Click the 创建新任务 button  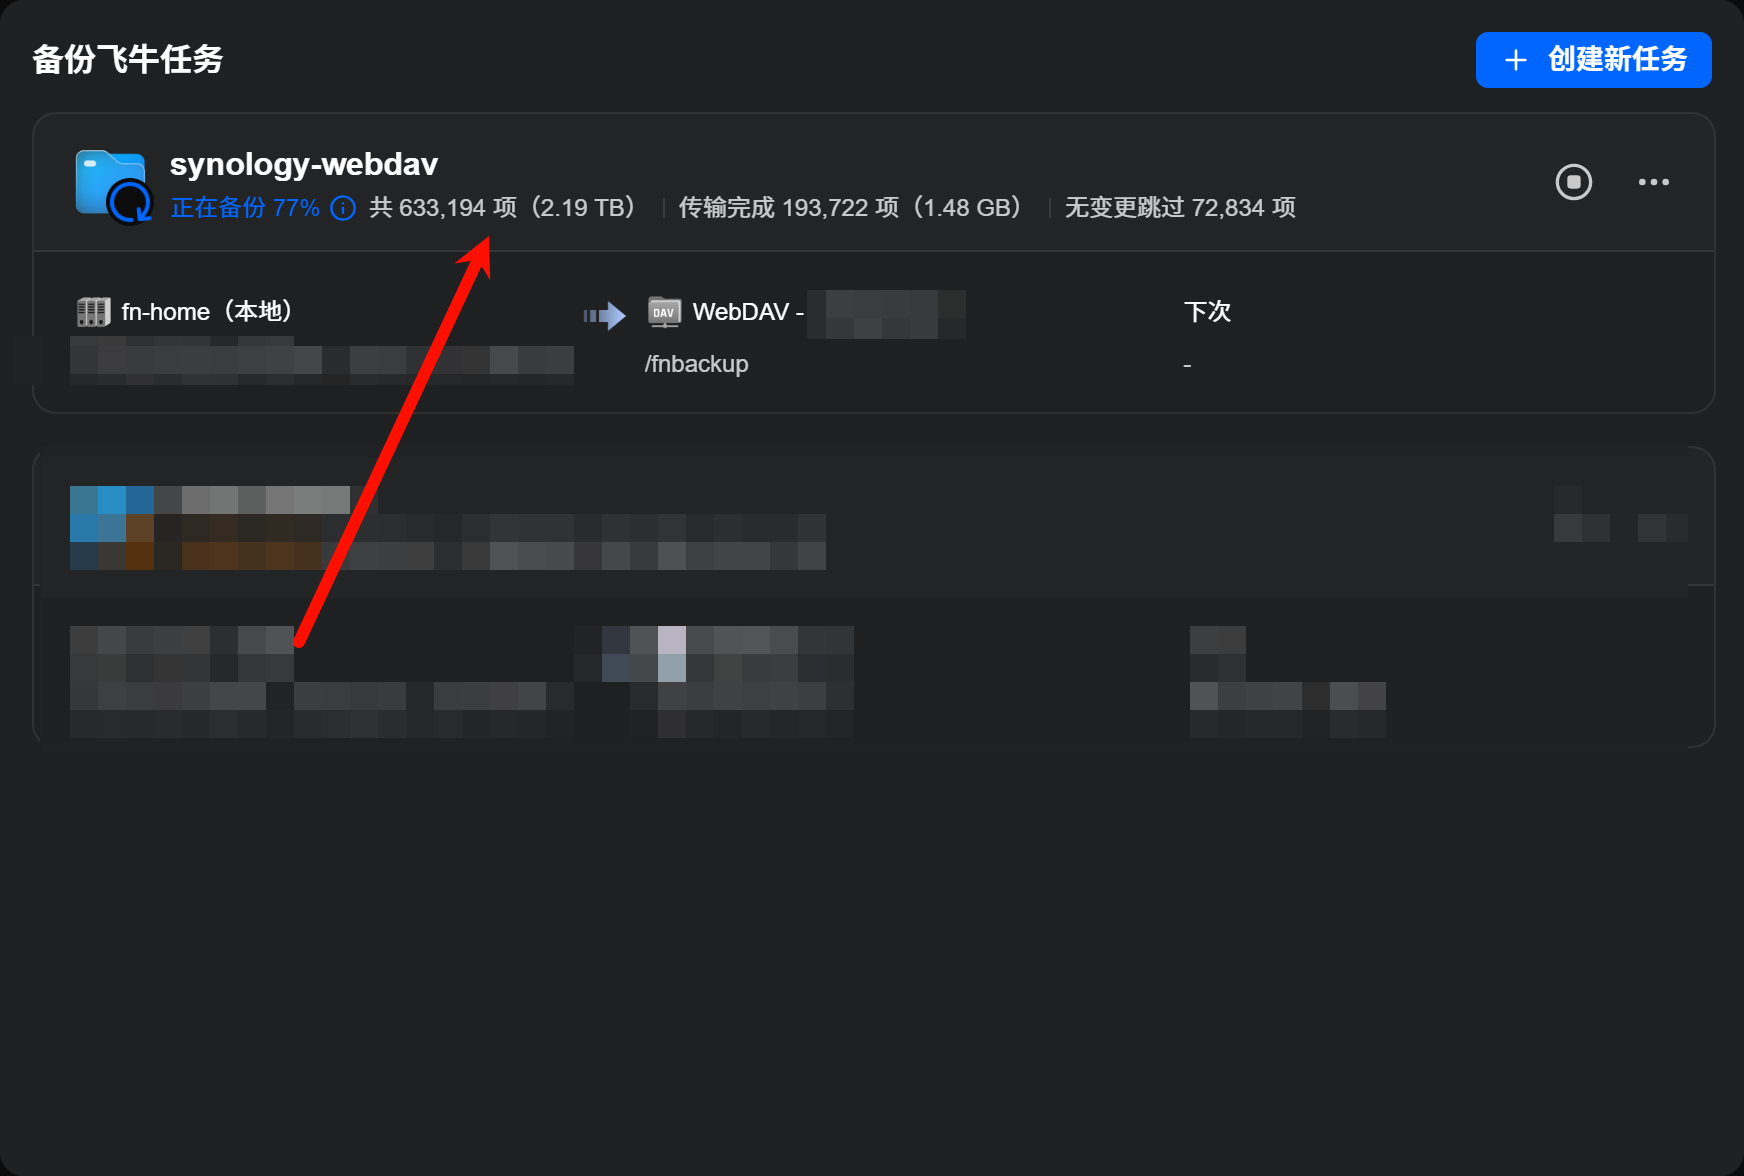coord(1593,60)
